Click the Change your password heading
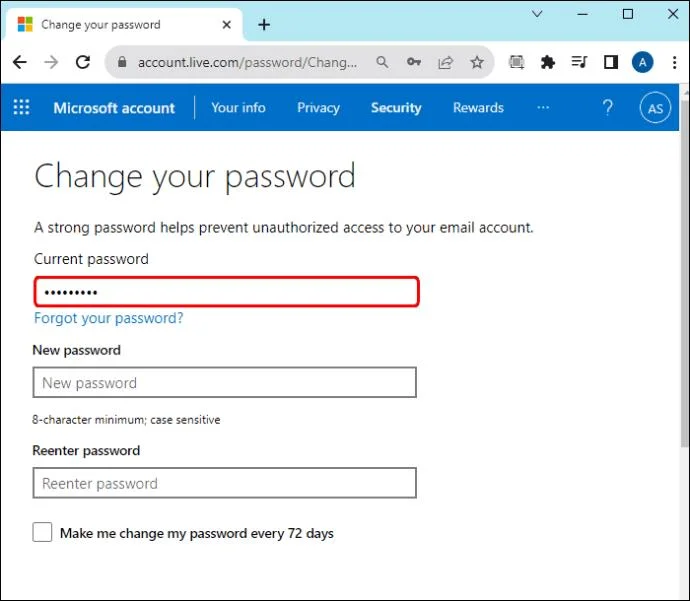The image size is (690, 601). [x=195, y=177]
